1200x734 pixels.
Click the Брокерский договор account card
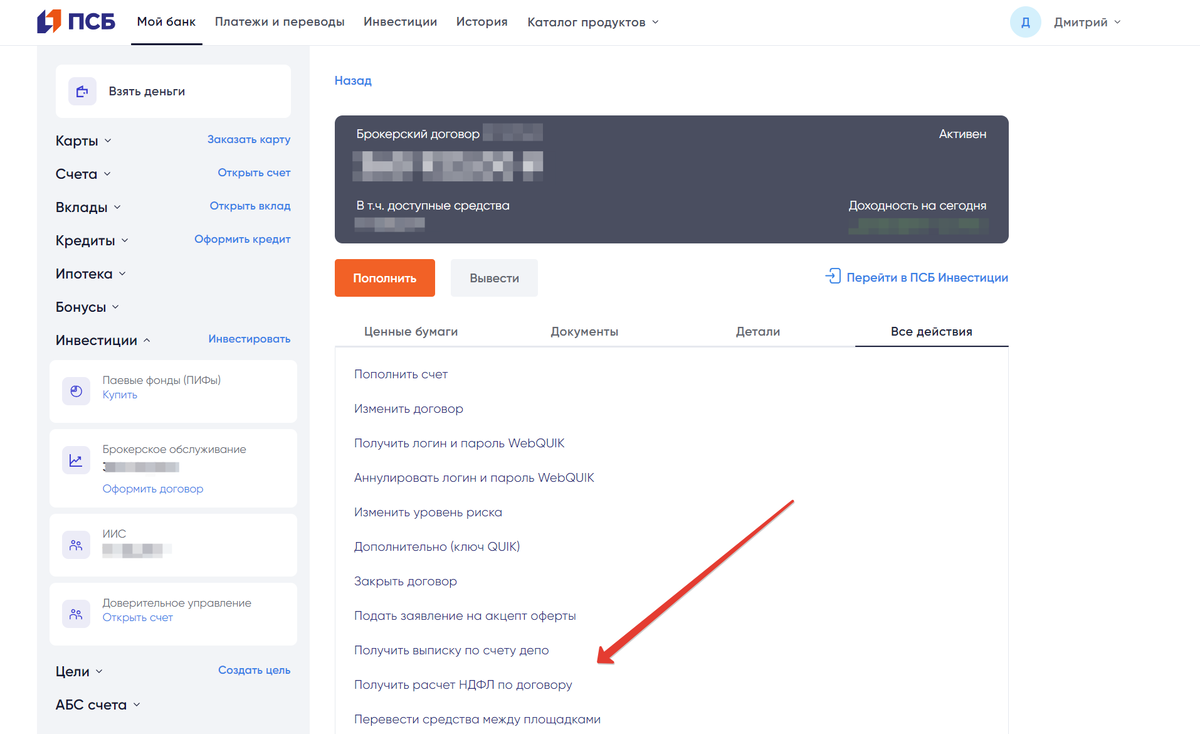tap(671, 179)
